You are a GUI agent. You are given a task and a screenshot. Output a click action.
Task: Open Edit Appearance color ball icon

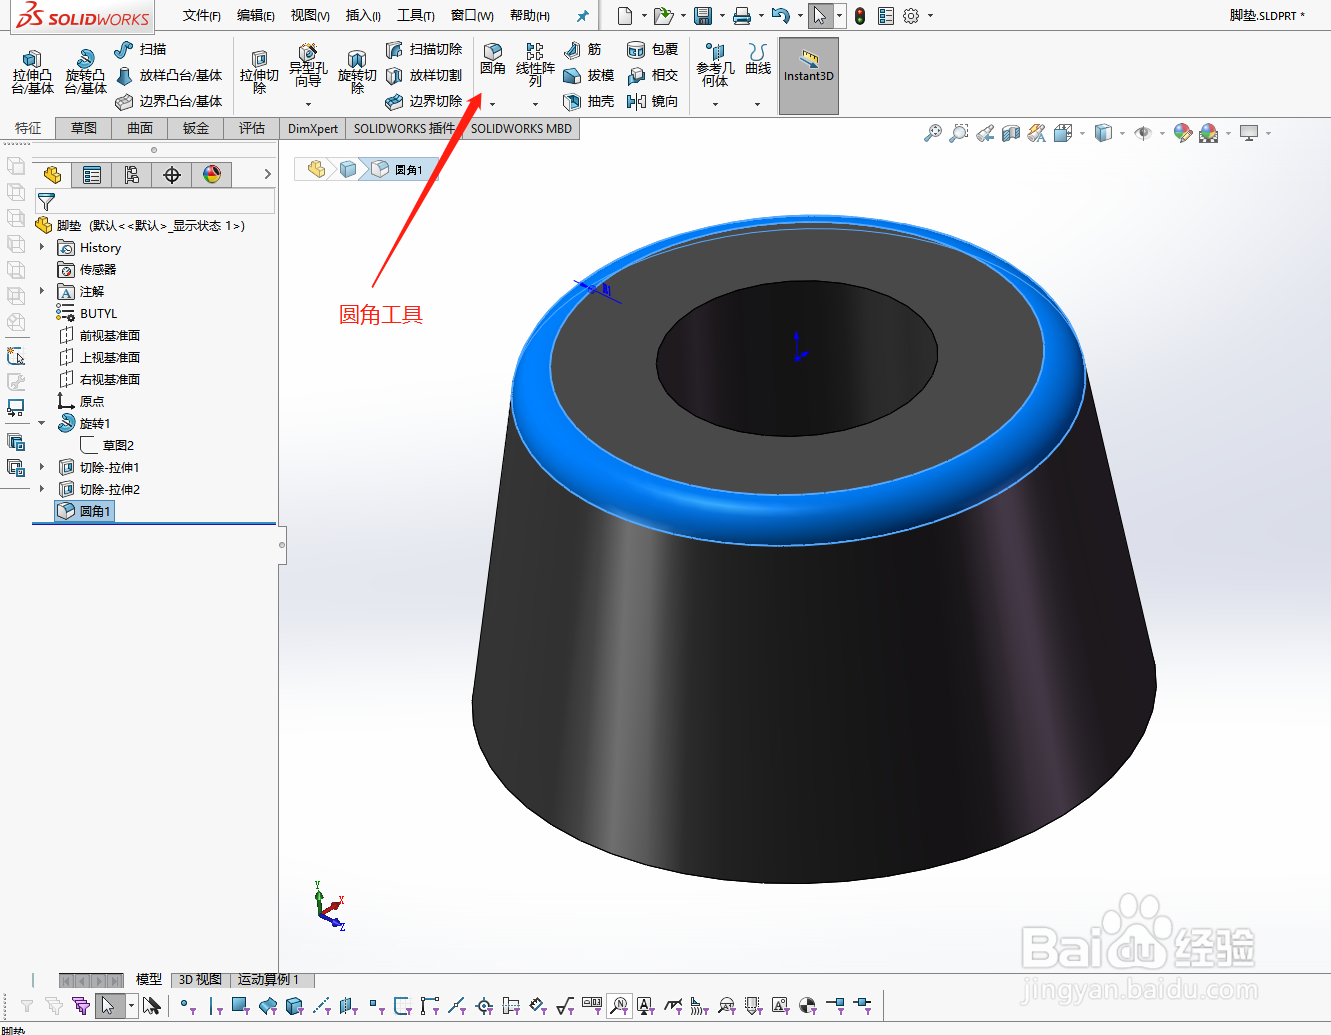[x=1183, y=133]
